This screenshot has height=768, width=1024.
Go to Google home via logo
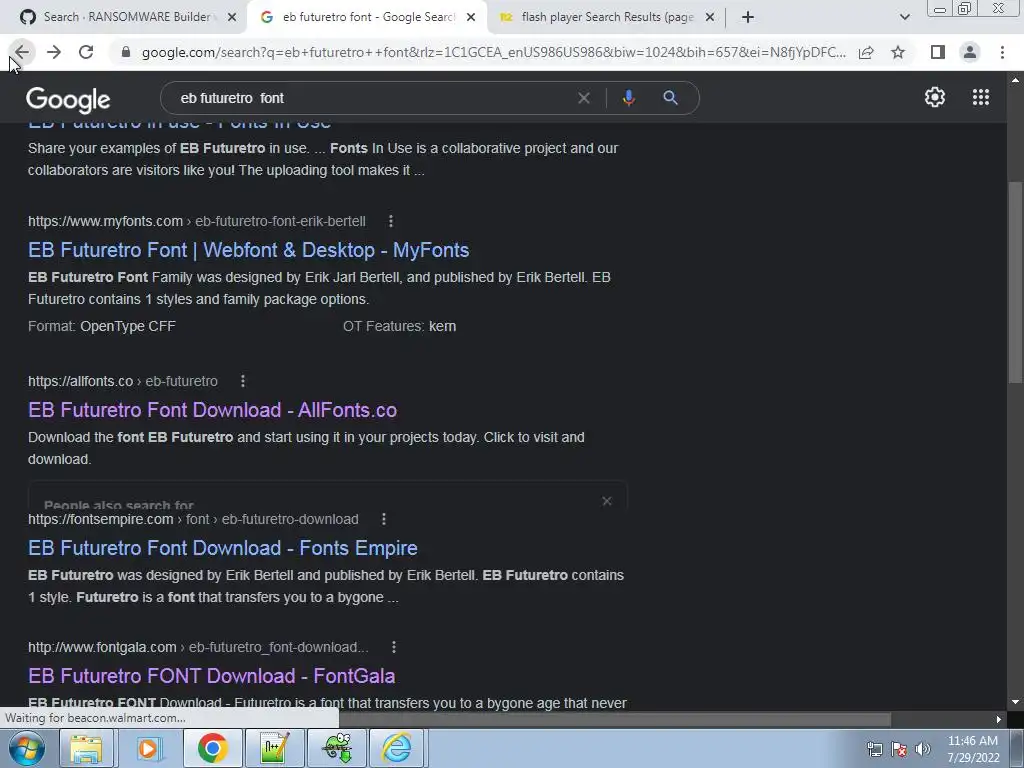[68, 100]
